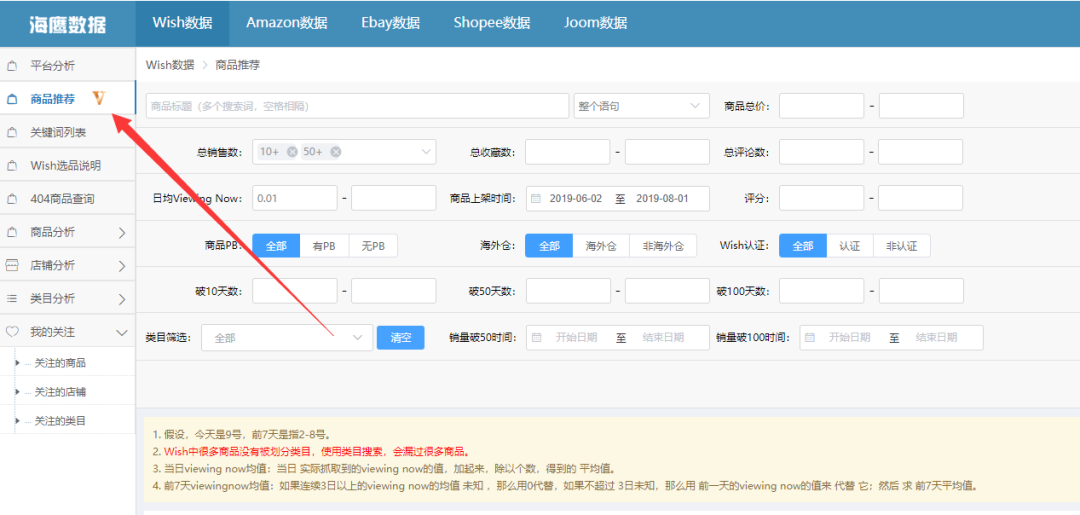Image resolution: width=1080 pixels, height=515 pixels.
Task: Select 非海外仓 option
Action: tap(663, 246)
